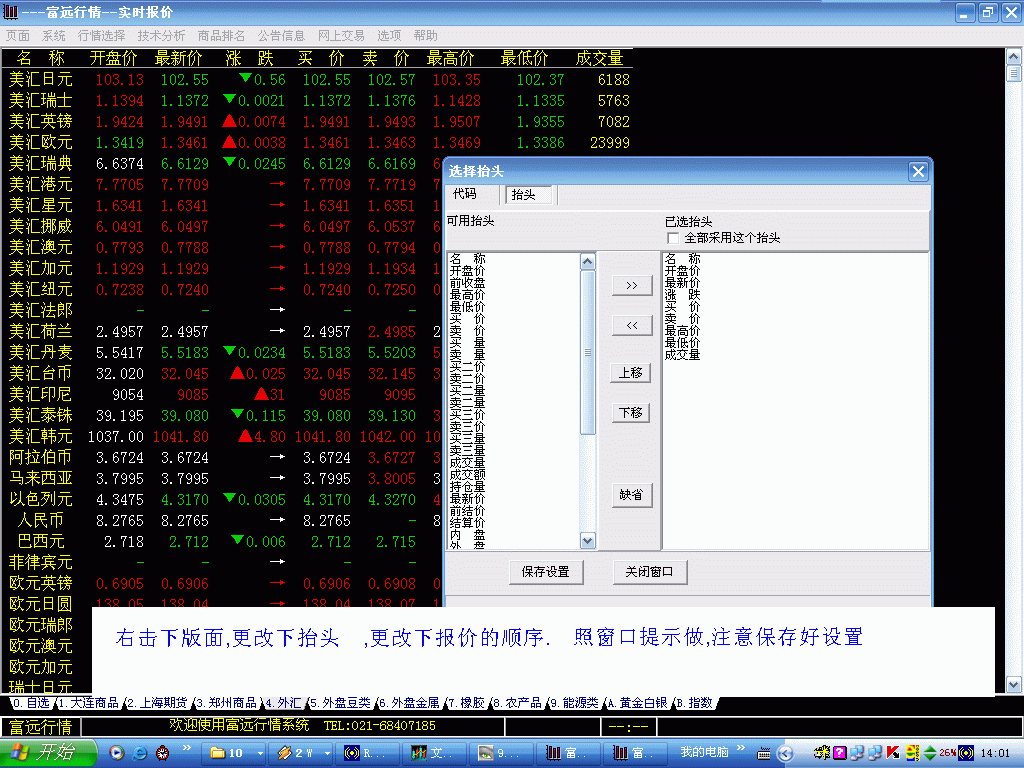Launch media player from quick launch
Screen dimensions: 1024x768
point(116,753)
